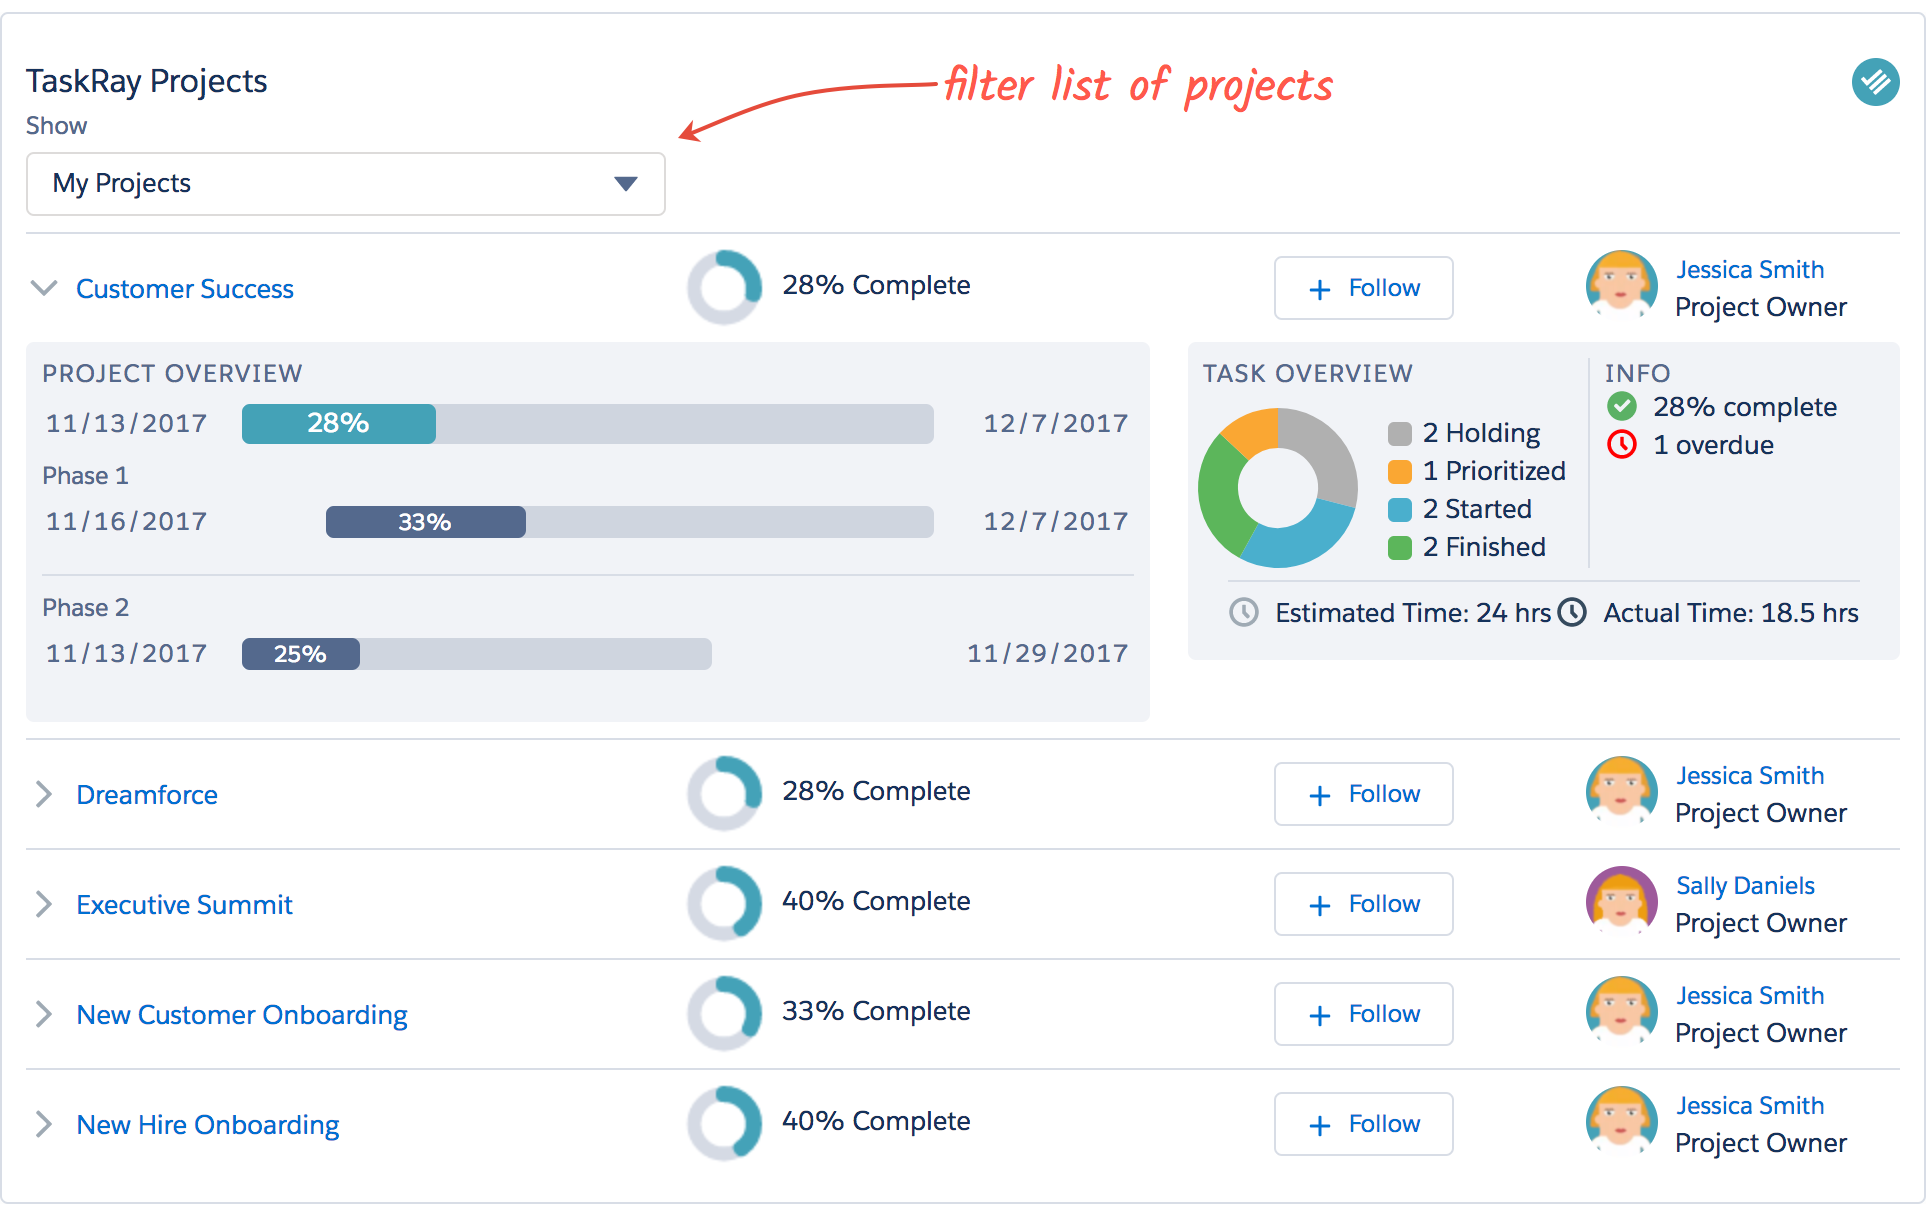Click the green Finished legend swatch
The width and height of the screenshot is (1926, 1222).
coord(1400,548)
